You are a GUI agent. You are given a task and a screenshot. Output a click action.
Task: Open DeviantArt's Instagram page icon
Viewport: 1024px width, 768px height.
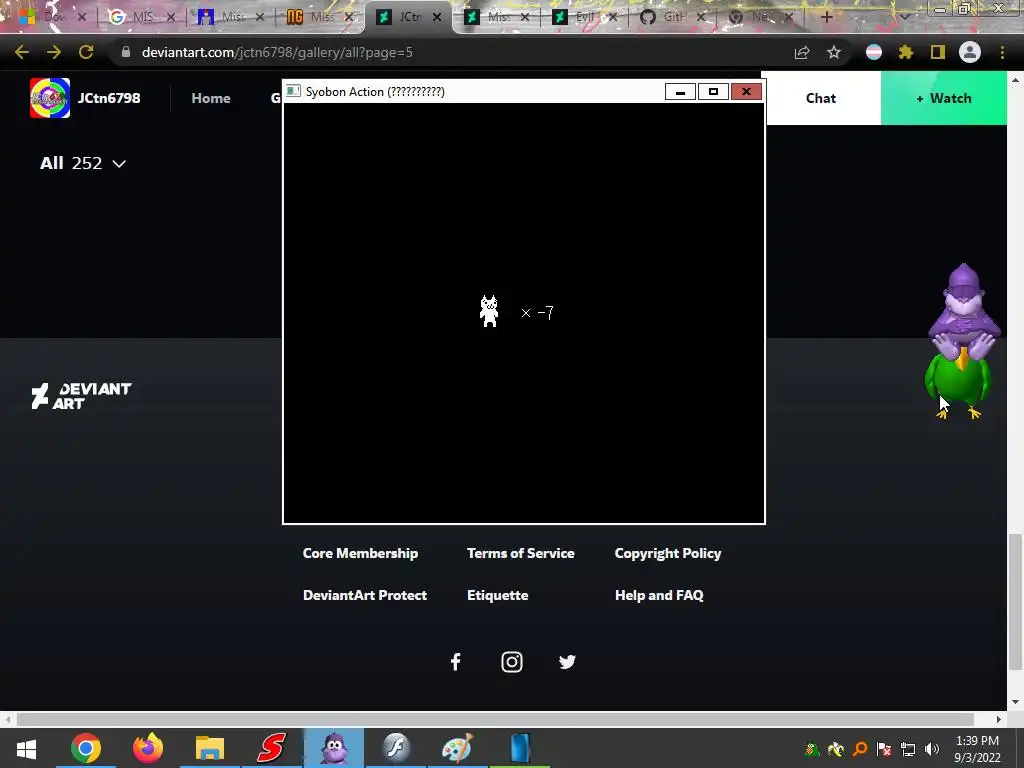(512, 662)
